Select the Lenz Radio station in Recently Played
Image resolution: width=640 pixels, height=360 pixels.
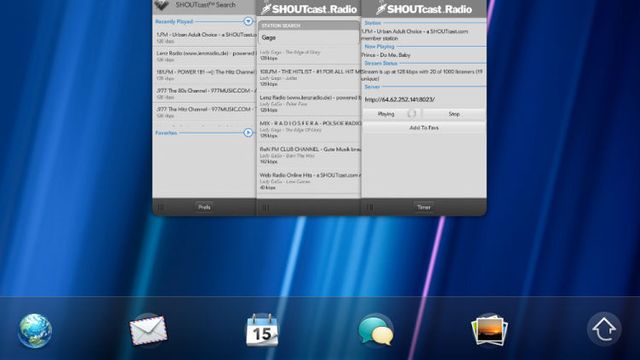click(x=205, y=56)
